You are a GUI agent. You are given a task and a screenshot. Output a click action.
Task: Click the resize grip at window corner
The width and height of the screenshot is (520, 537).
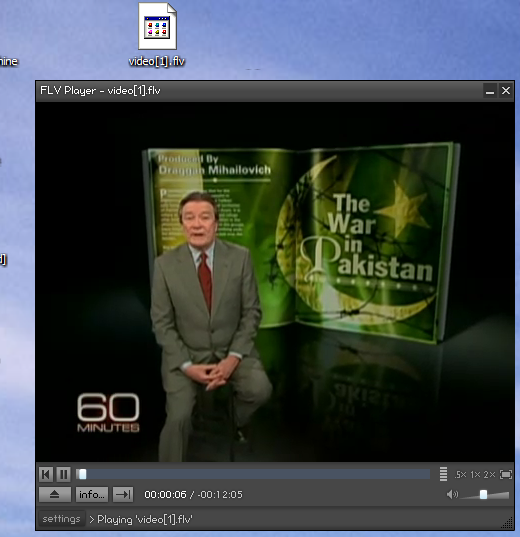(508, 523)
